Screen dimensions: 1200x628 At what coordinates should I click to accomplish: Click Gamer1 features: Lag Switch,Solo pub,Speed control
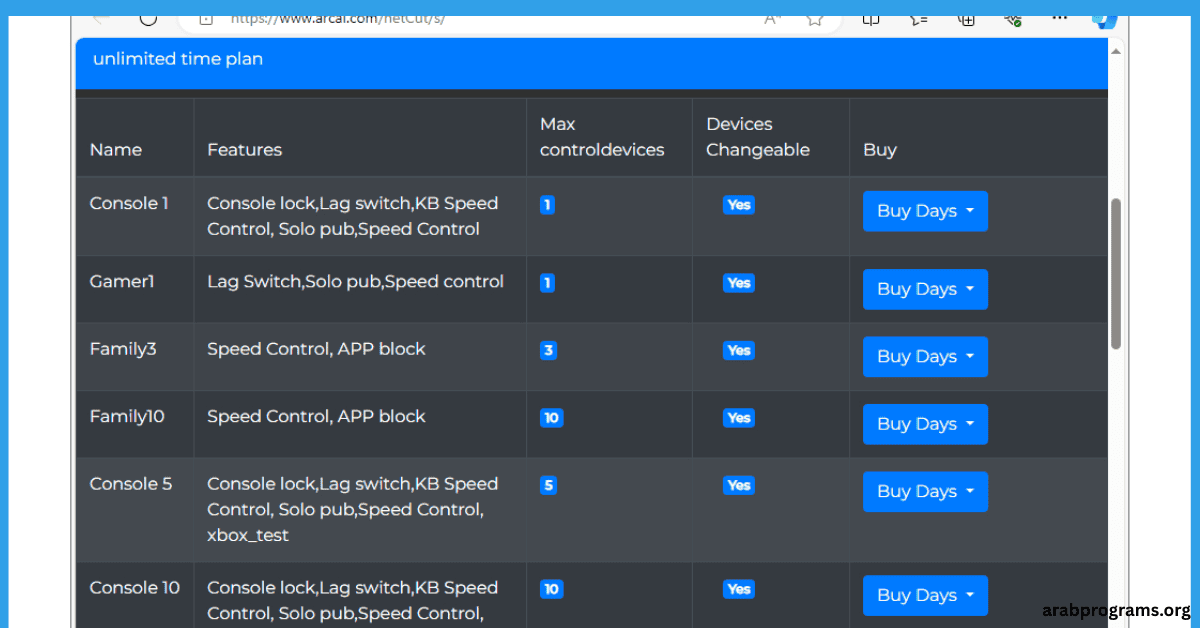point(356,282)
